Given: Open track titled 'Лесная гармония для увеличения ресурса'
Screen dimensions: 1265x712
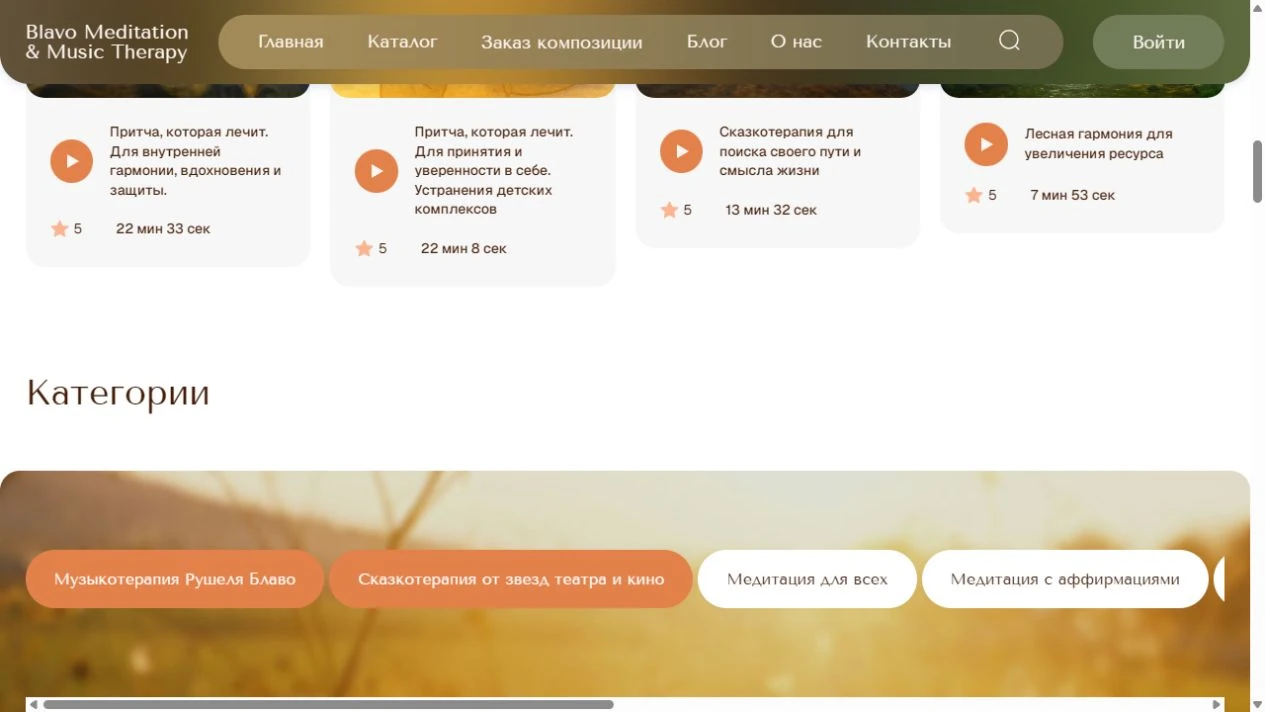Looking at the screenshot, I should pos(1098,144).
